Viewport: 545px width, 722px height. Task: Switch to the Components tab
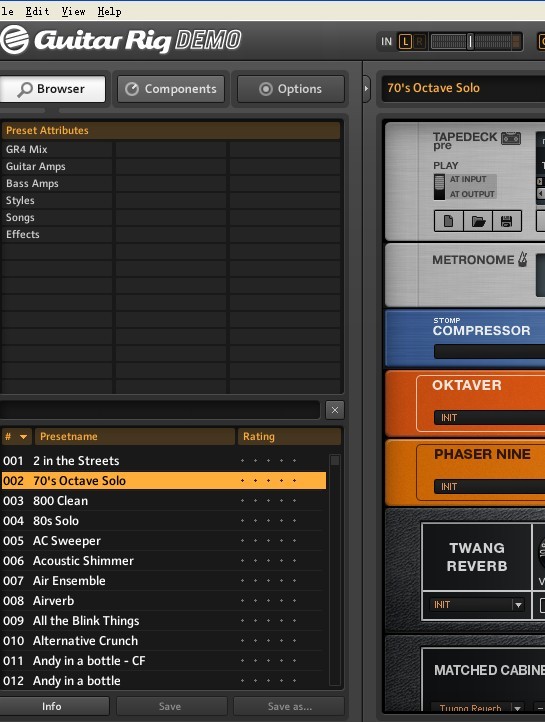171,89
